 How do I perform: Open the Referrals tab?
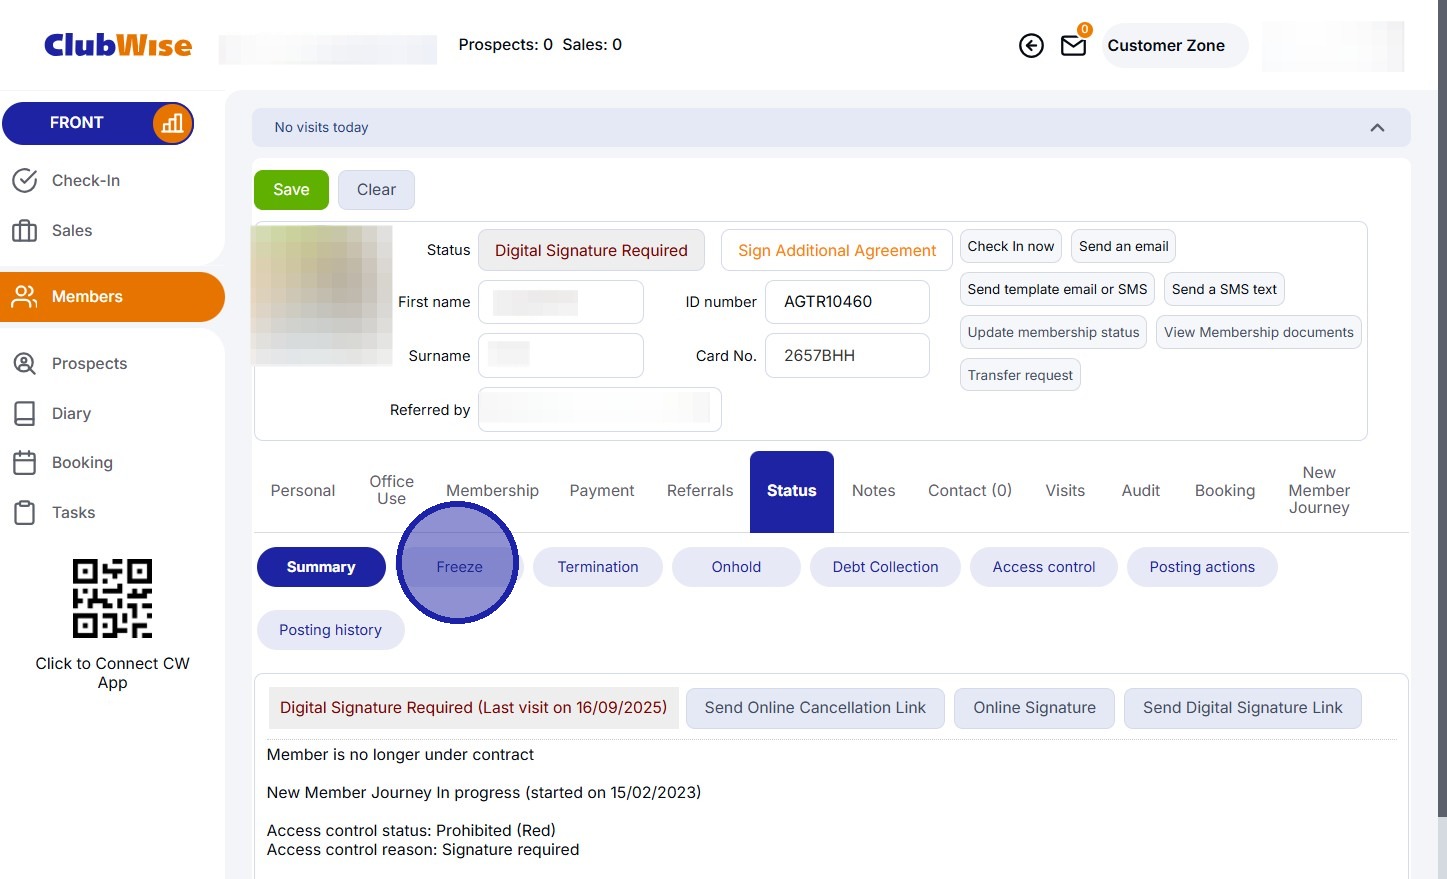pyautogui.click(x=700, y=491)
